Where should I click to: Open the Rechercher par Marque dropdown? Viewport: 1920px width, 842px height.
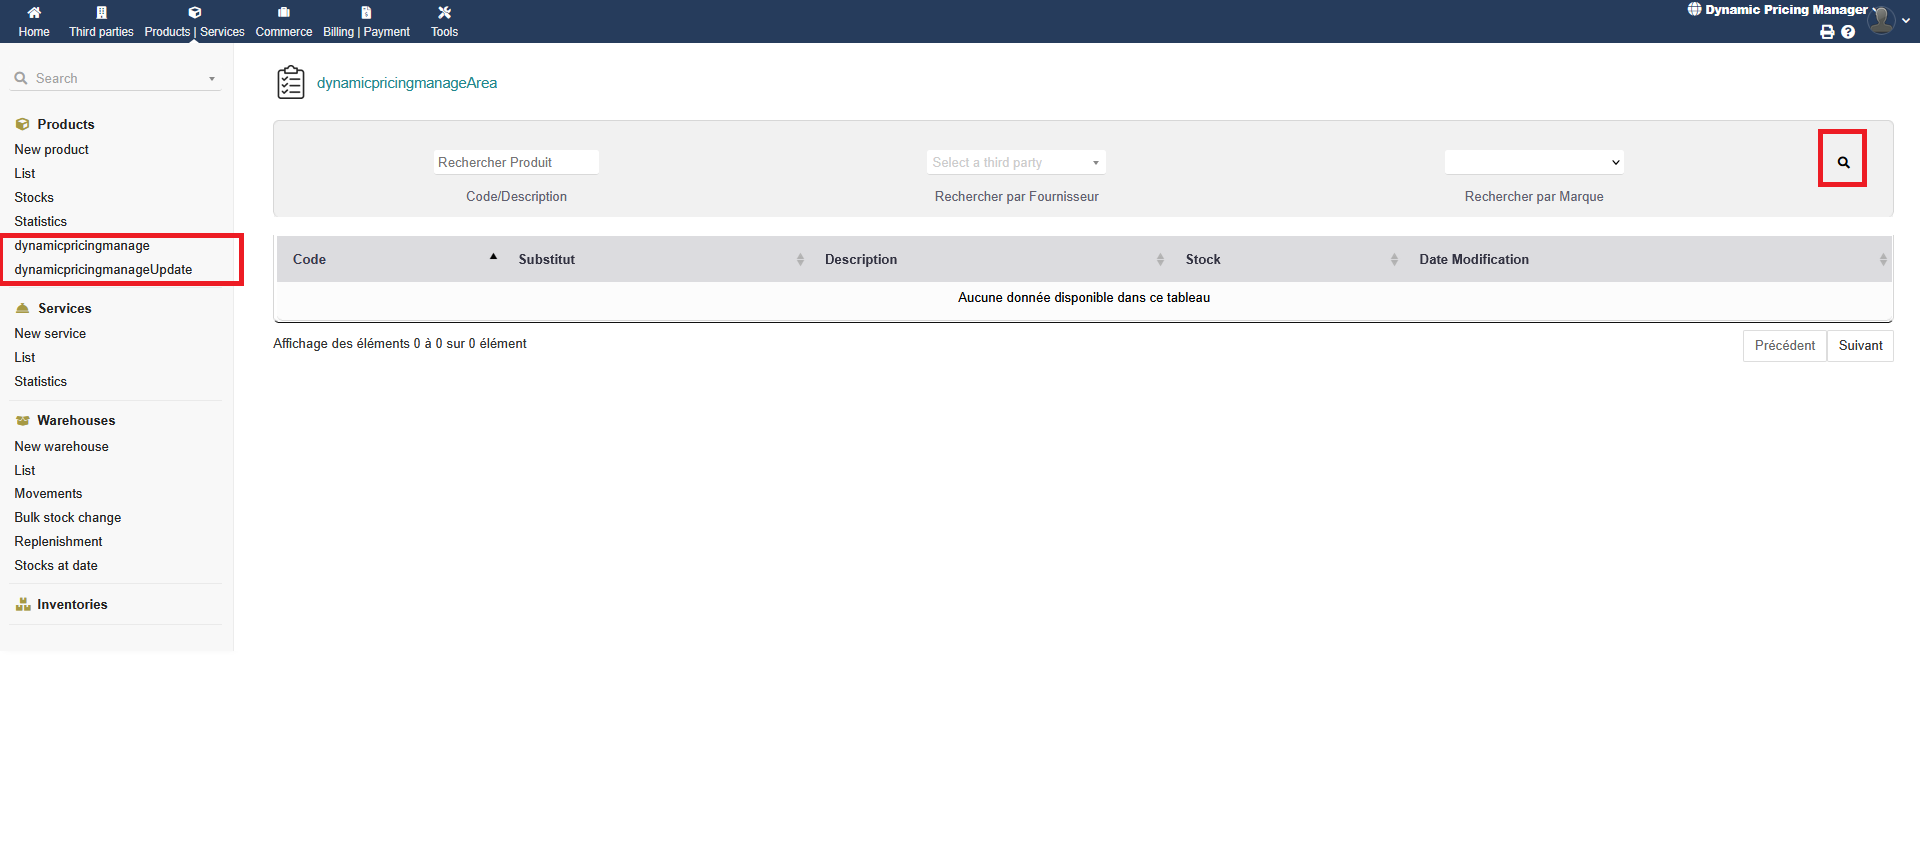tap(1533, 162)
